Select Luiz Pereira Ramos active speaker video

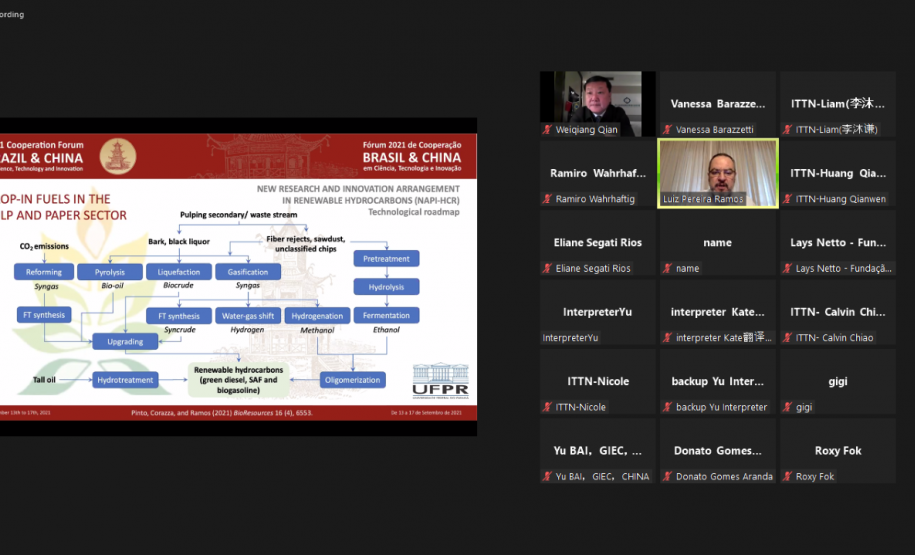(x=717, y=172)
